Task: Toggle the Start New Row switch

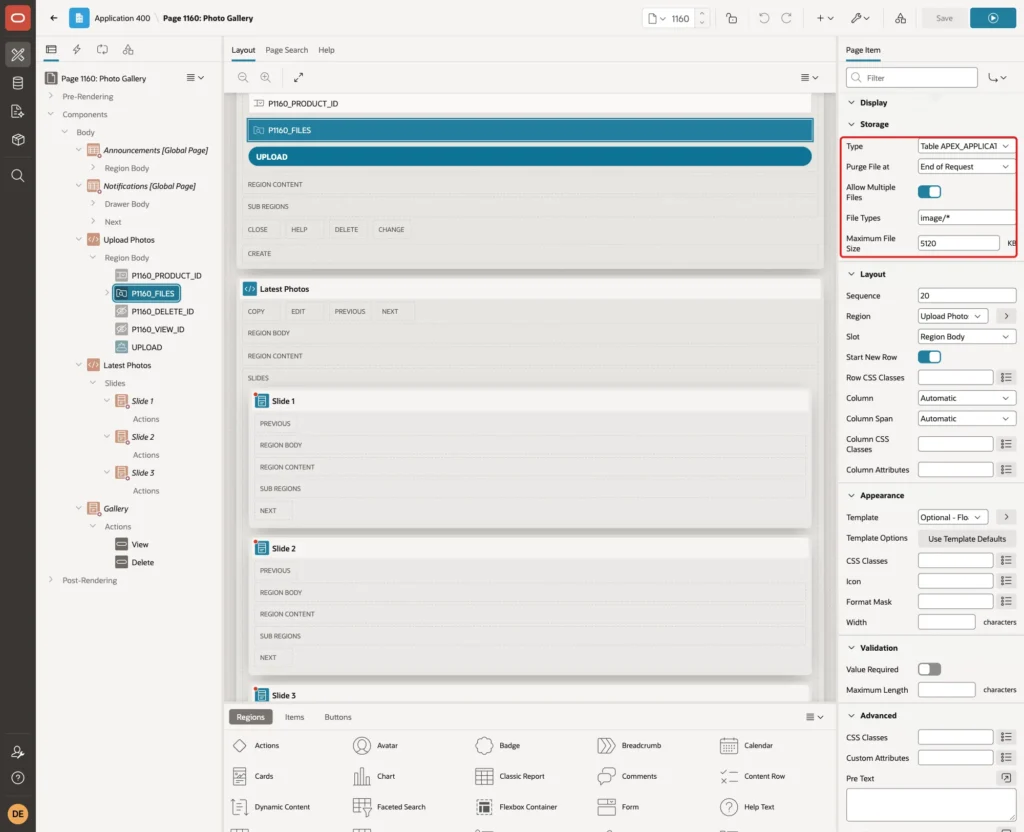Action: pyautogui.click(x=929, y=357)
